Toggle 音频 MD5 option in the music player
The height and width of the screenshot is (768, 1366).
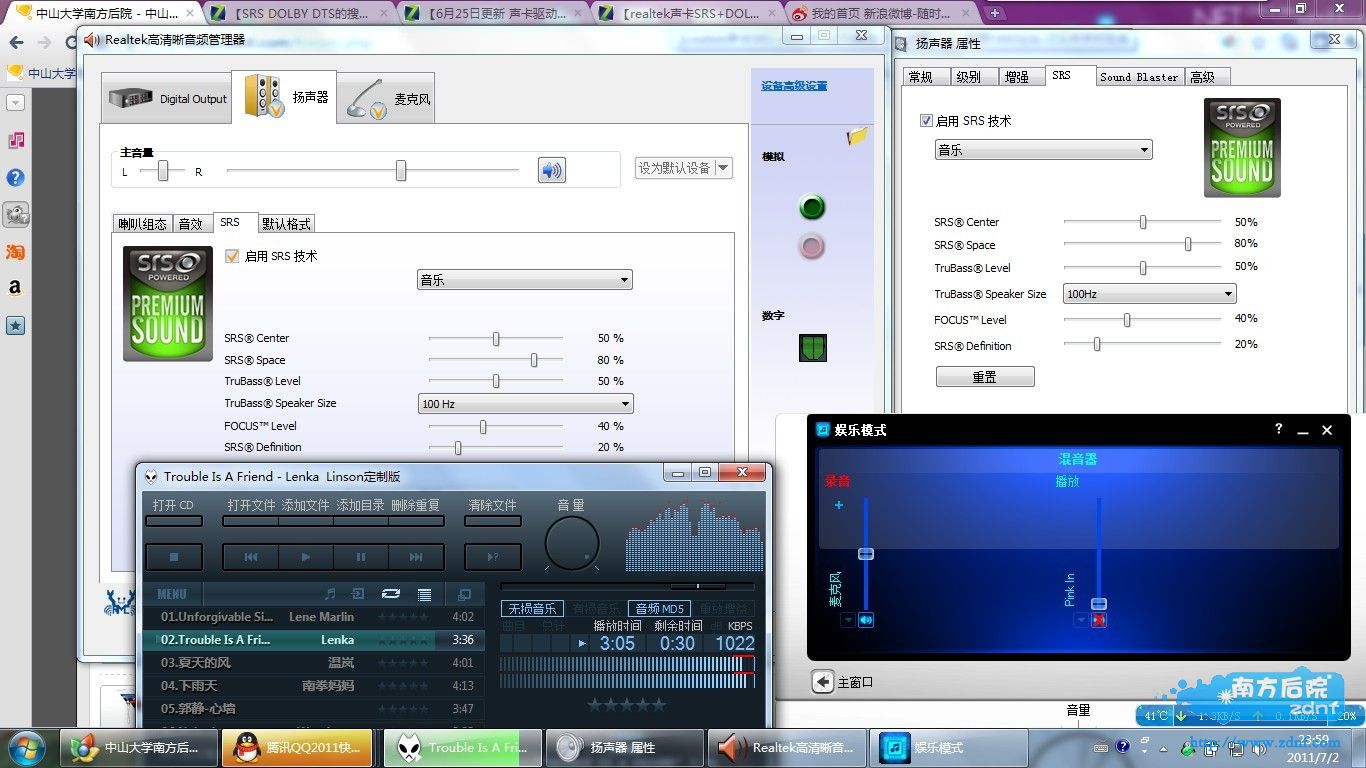pyautogui.click(x=659, y=609)
